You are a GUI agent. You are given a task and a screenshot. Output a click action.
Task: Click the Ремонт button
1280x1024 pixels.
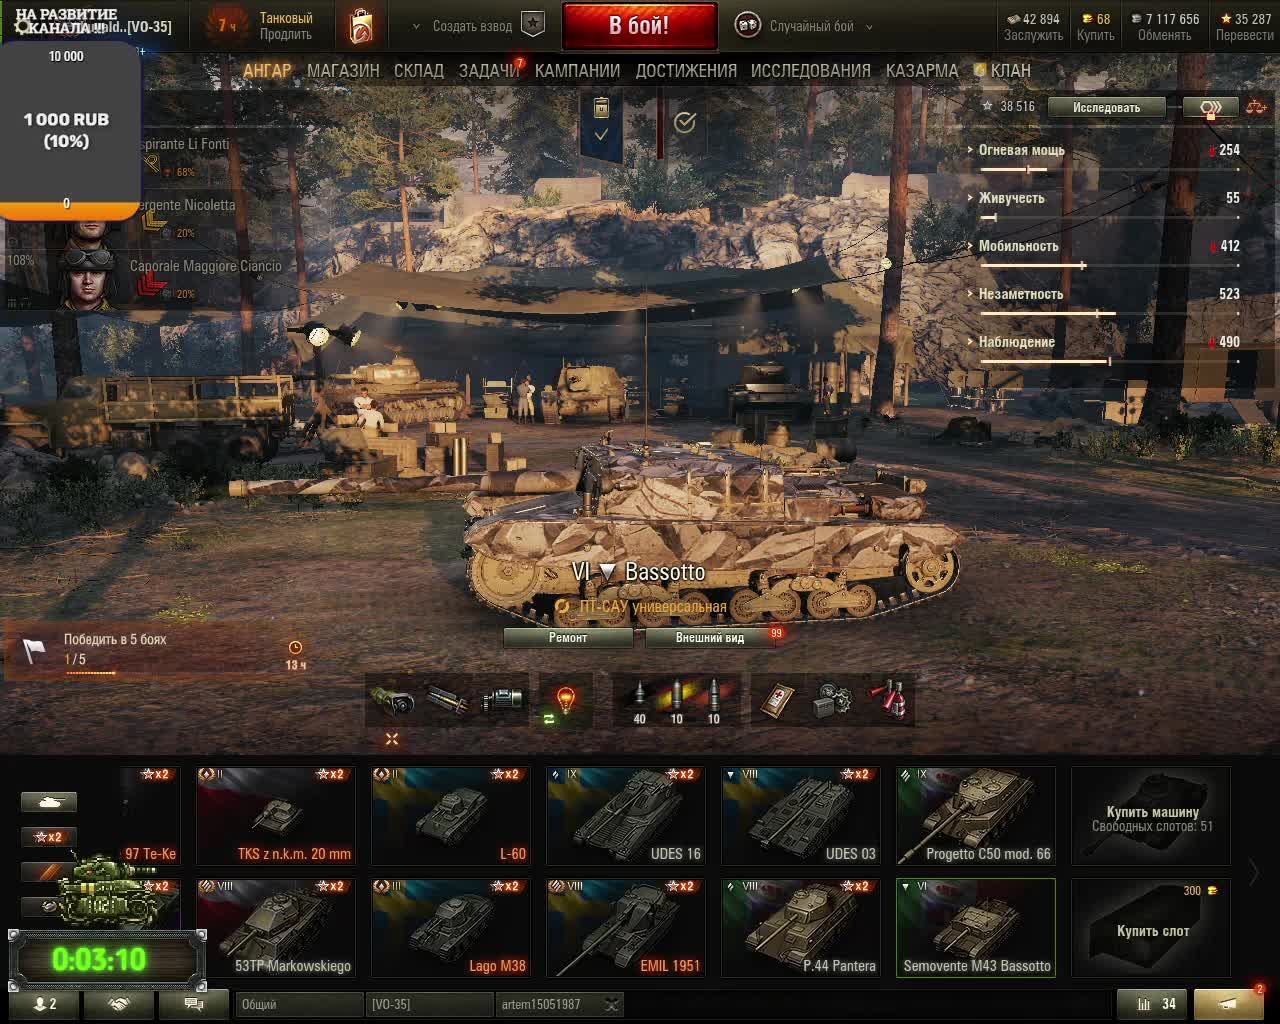click(568, 637)
